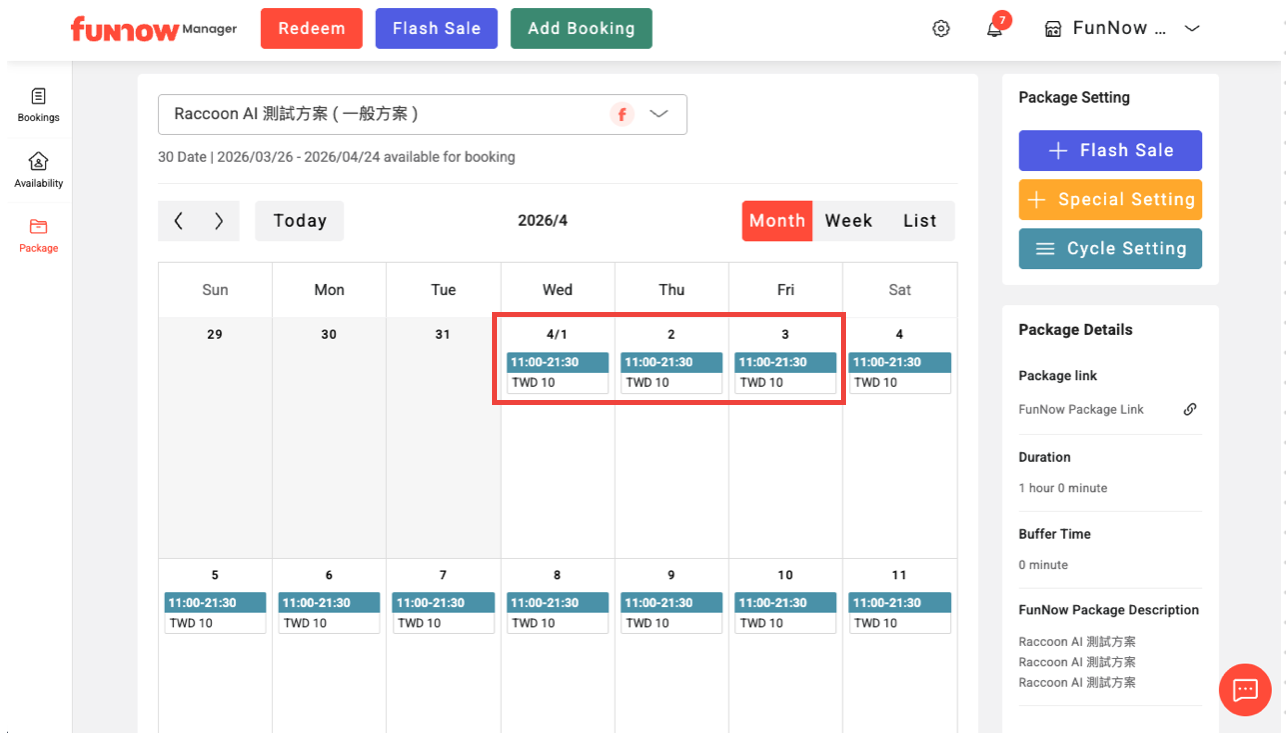Go to previous month arrow
This screenshot has width=1286, height=734.
pos(179,221)
